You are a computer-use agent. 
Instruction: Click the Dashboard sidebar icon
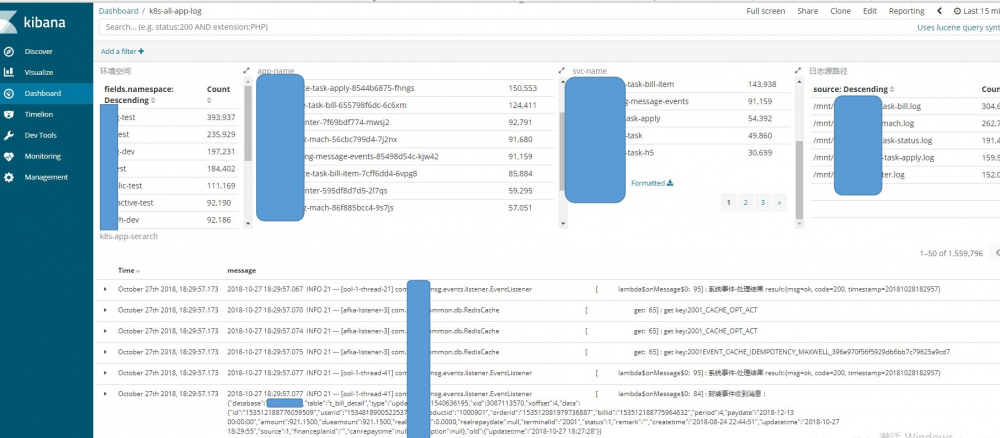coord(9,94)
